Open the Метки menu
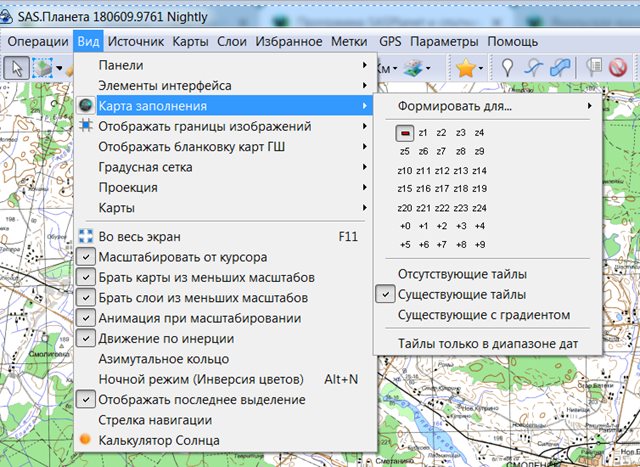This screenshot has width=640, height=467. click(x=349, y=41)
